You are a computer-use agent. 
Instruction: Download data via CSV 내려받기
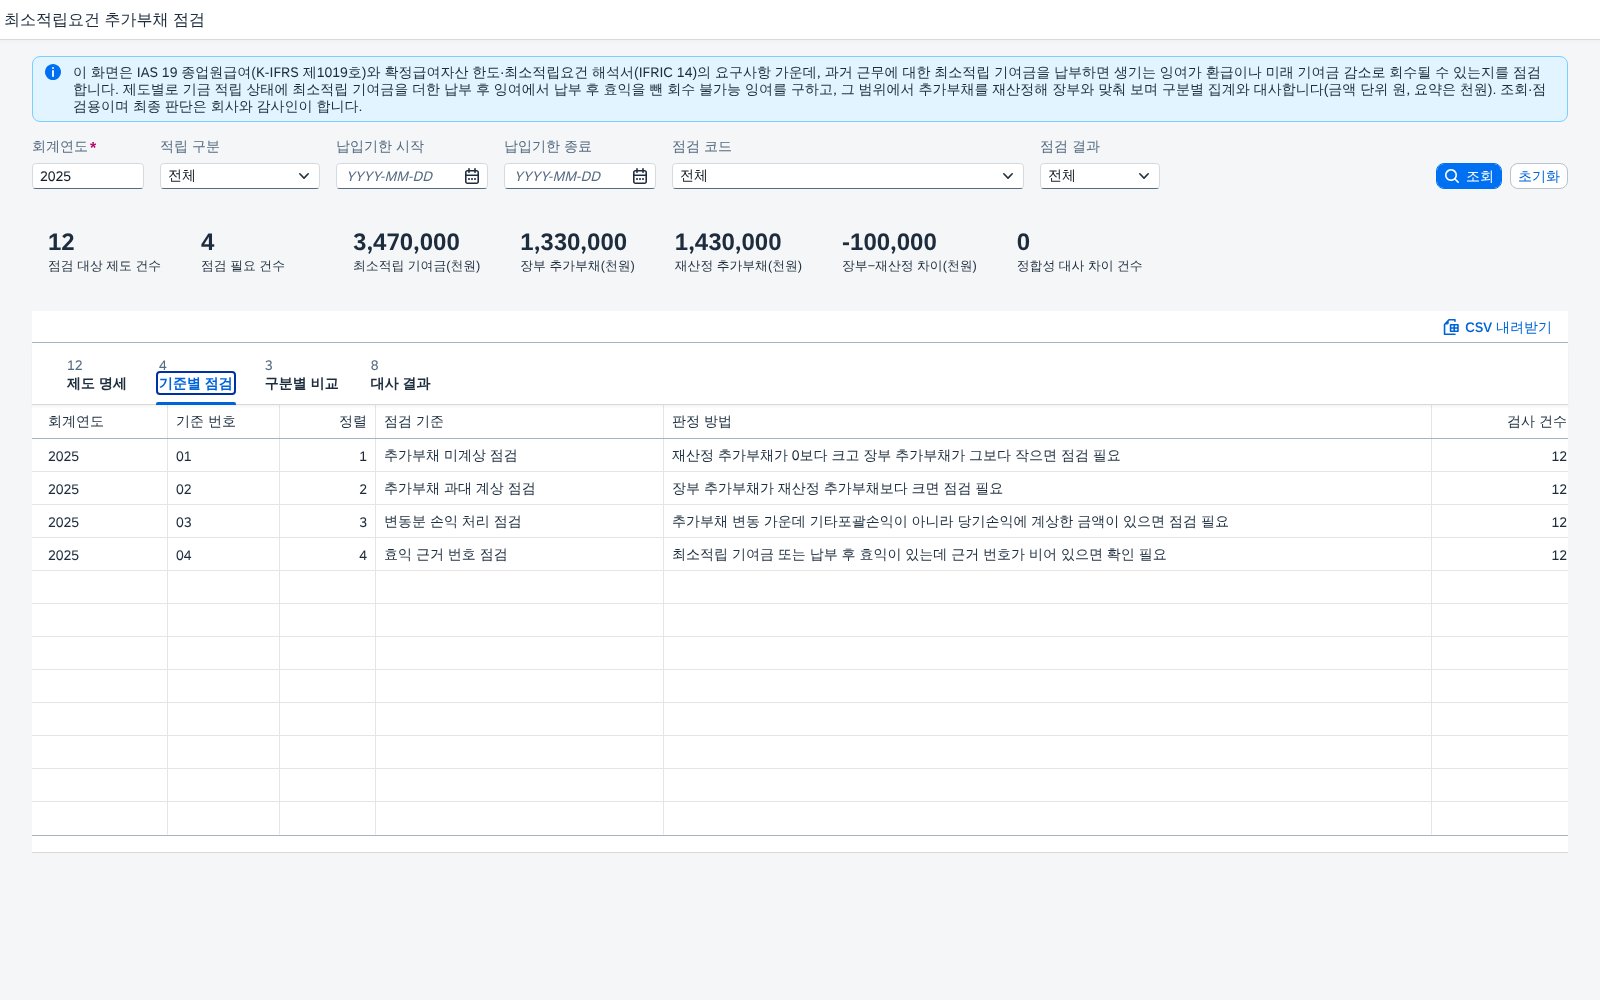[1497, 327]
